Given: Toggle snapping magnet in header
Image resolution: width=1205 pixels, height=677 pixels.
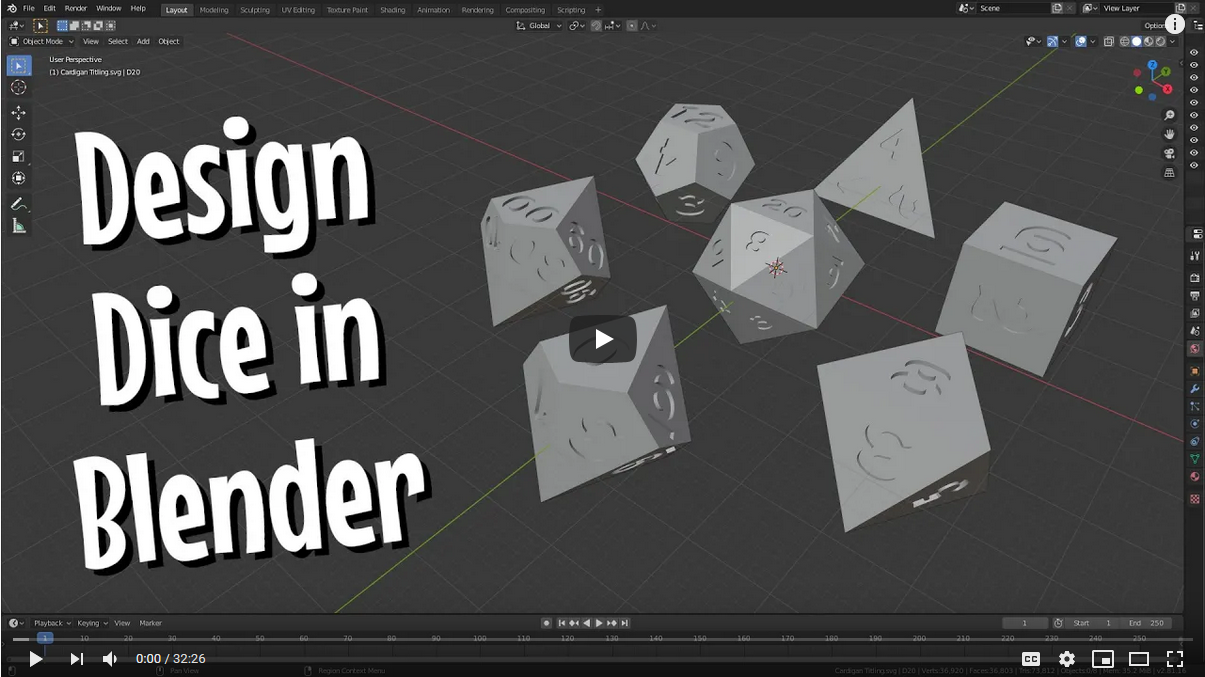Looking at the screenshot, I should click(596, 26).
